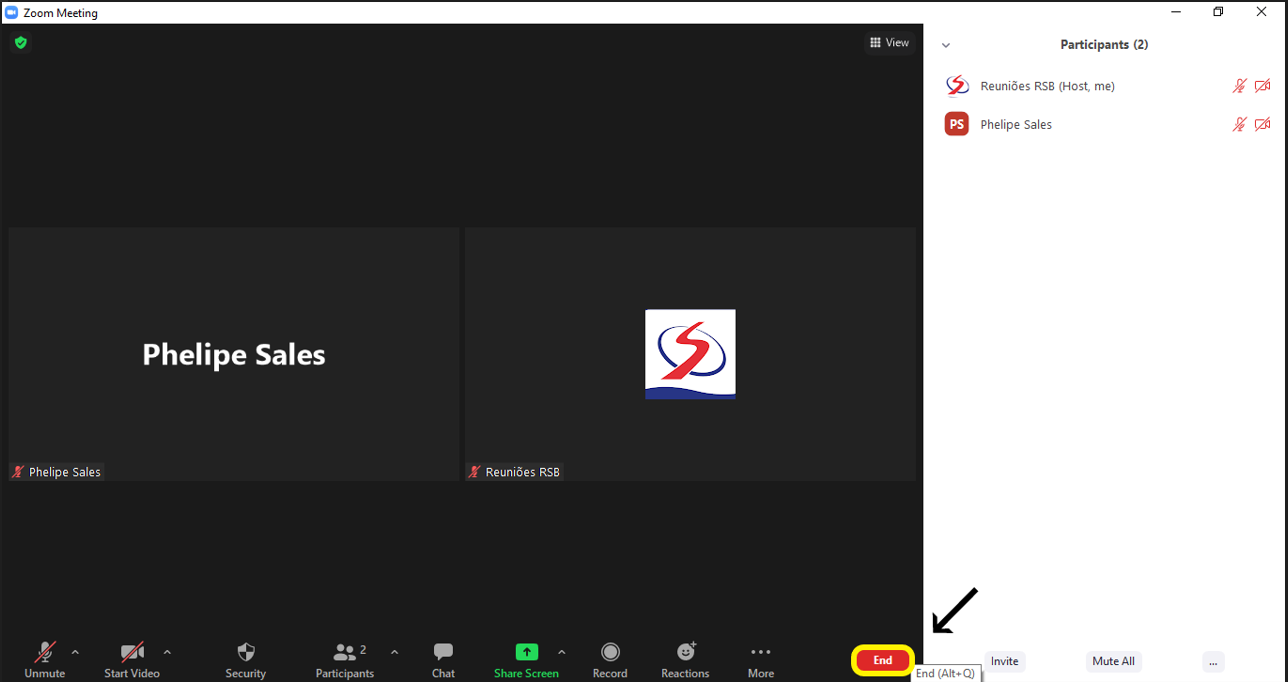Open the Chat bubble icon
1288x682 pixels.
(443, 652)
